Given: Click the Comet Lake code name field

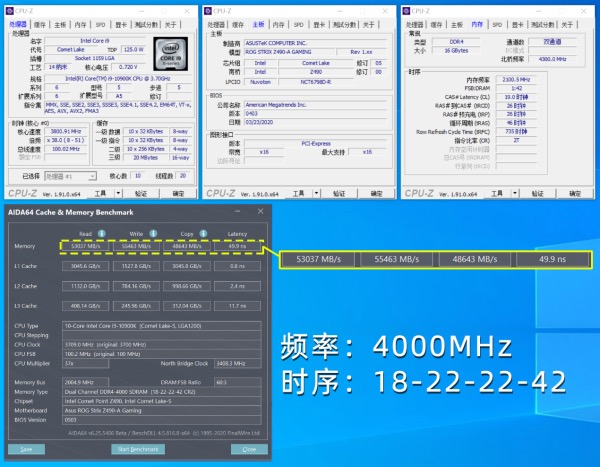Looking at the screenshot, I should coord(71,49).
